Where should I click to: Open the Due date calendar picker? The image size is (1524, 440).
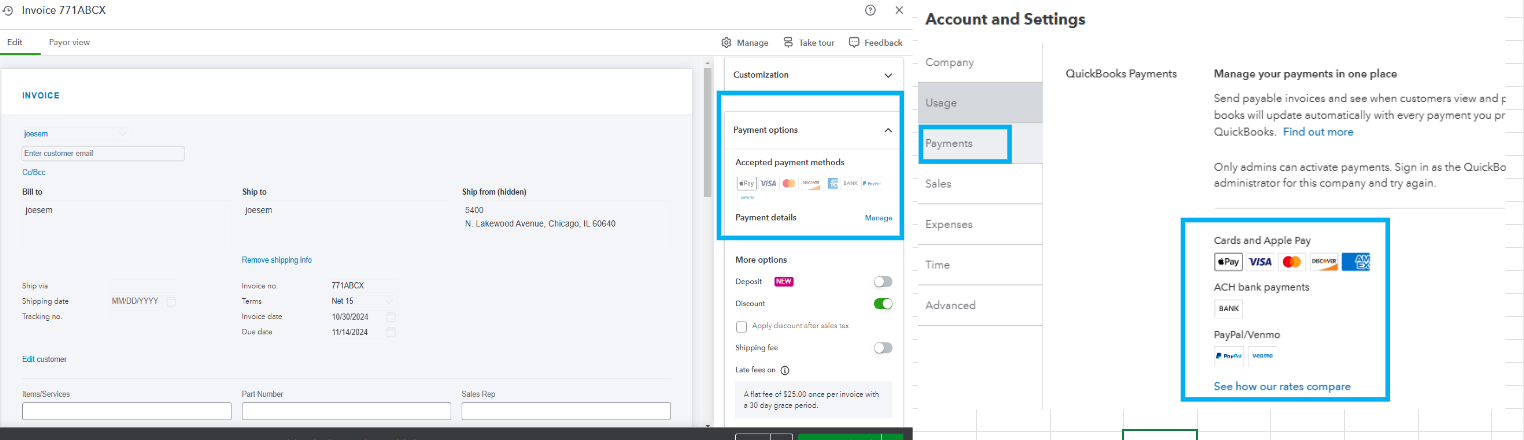tap(391, 332)
